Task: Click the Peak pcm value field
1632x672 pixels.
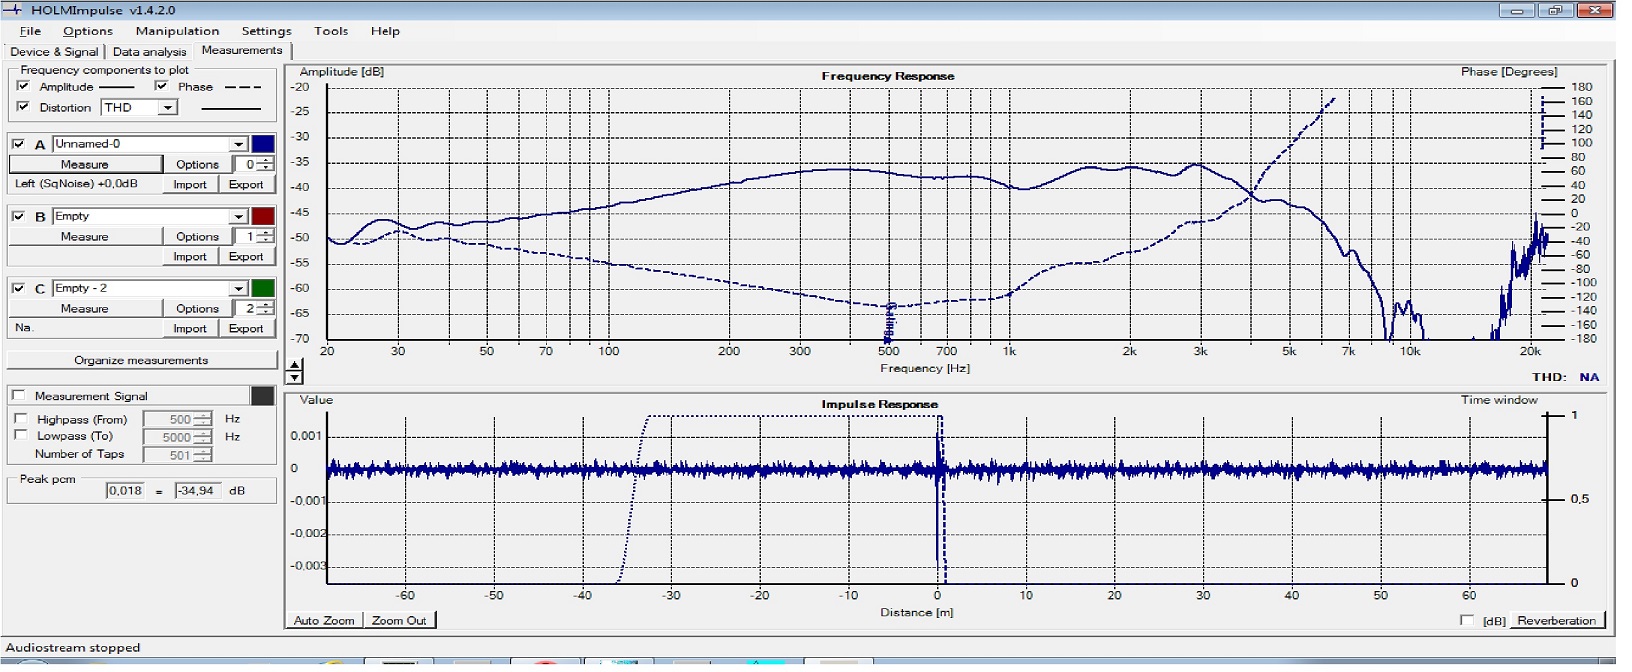Action: point(125,491)
